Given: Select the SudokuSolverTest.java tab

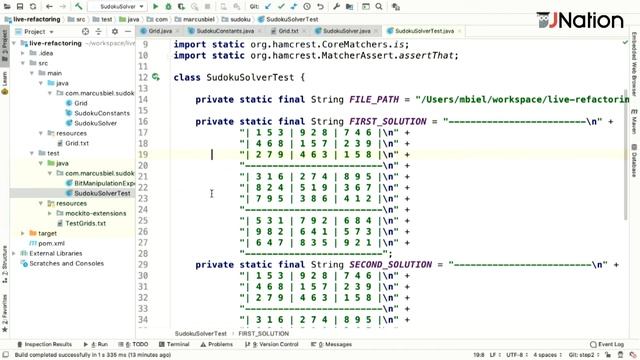Looking at the screenshot, I should pos(424,31).
